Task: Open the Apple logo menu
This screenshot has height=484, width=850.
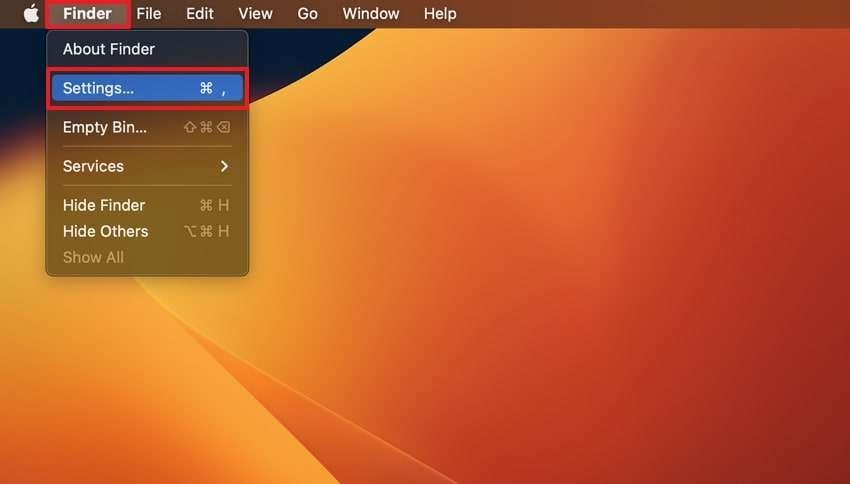Action: (x=31, y=14)
